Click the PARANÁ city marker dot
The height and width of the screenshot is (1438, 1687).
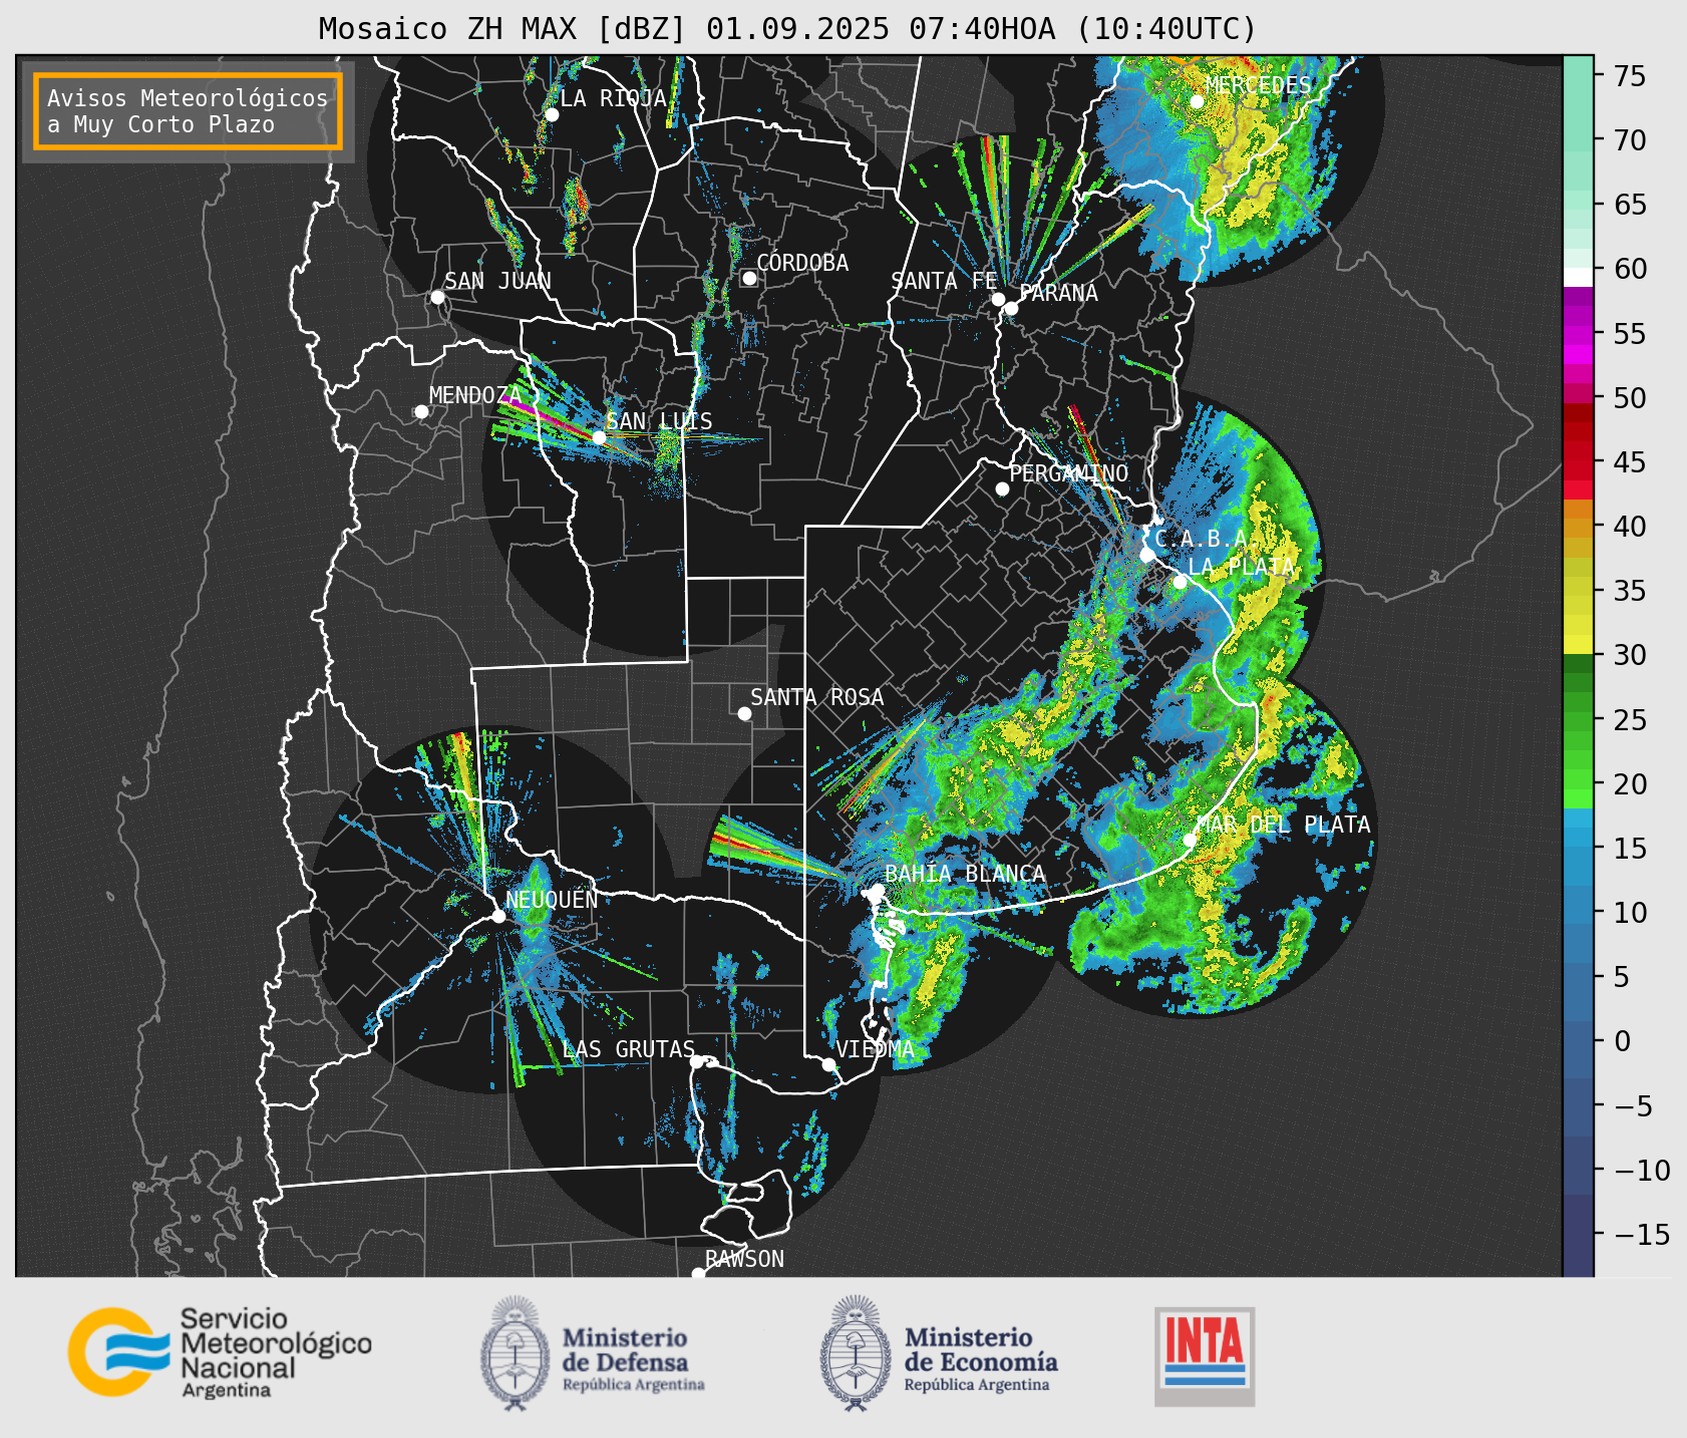pos(1011,308)
